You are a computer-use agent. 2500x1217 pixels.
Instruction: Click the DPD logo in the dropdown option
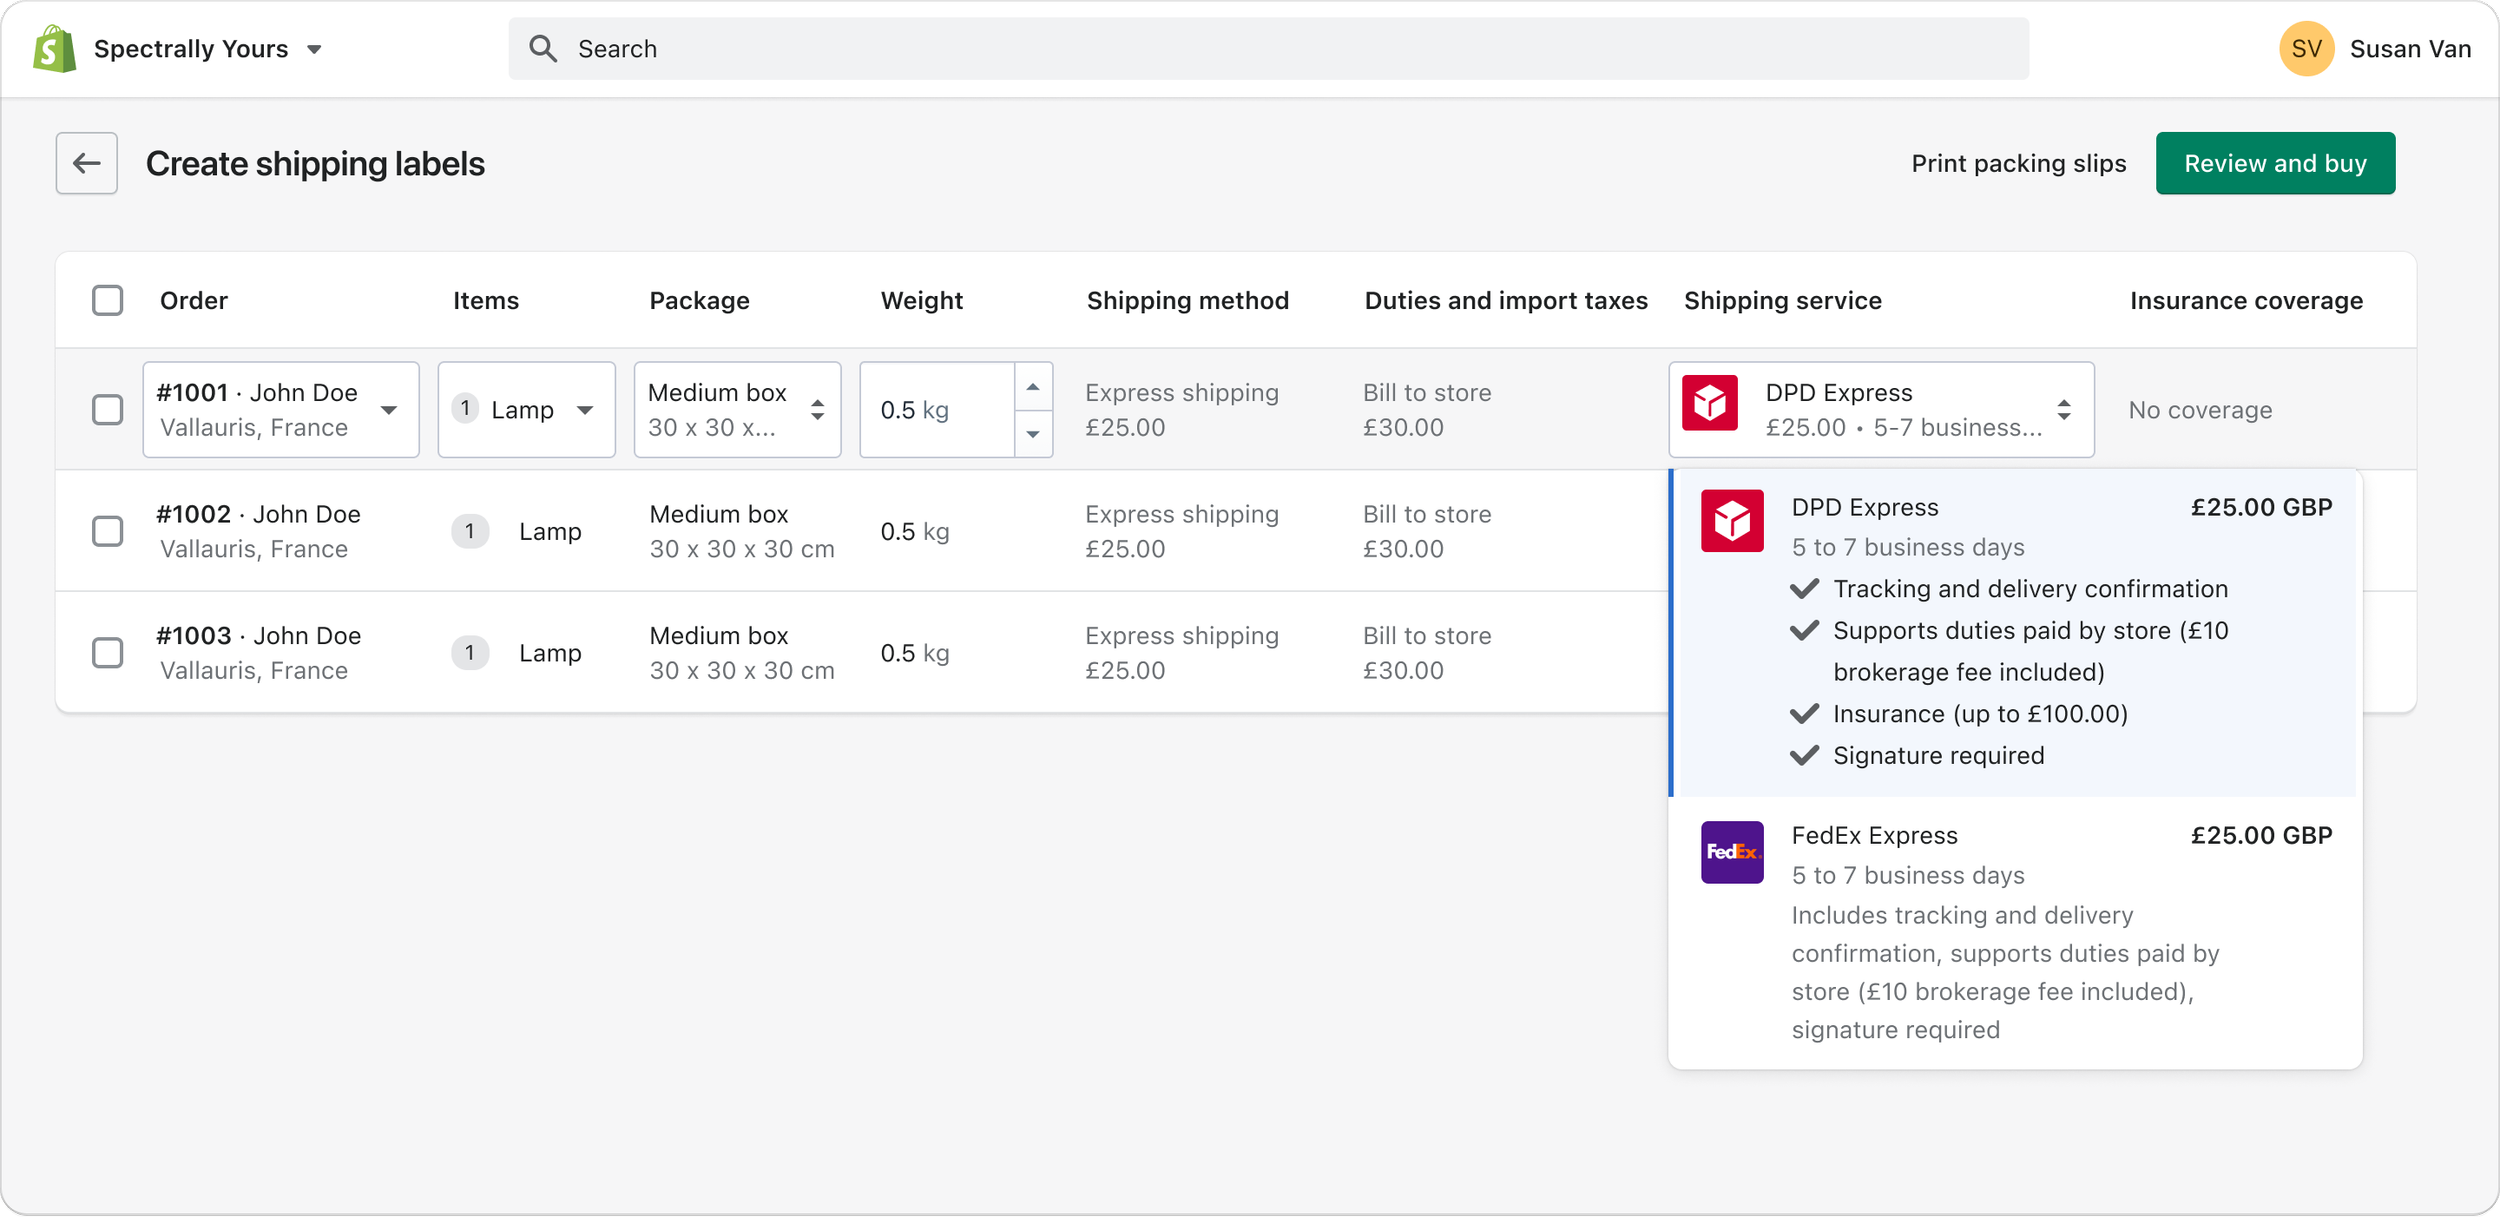(1732, 521)
